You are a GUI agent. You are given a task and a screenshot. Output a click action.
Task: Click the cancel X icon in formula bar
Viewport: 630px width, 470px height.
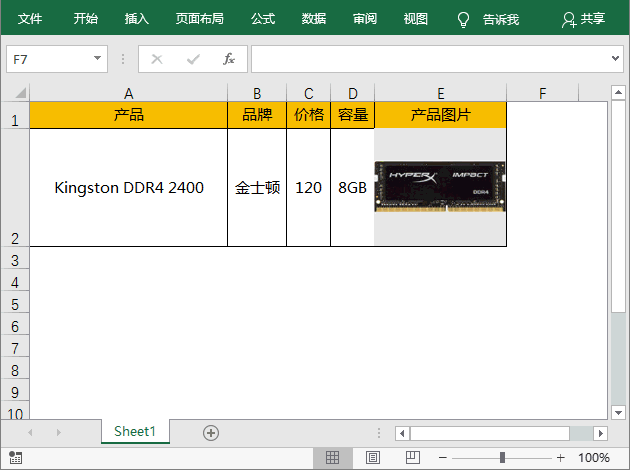point(157,59)
